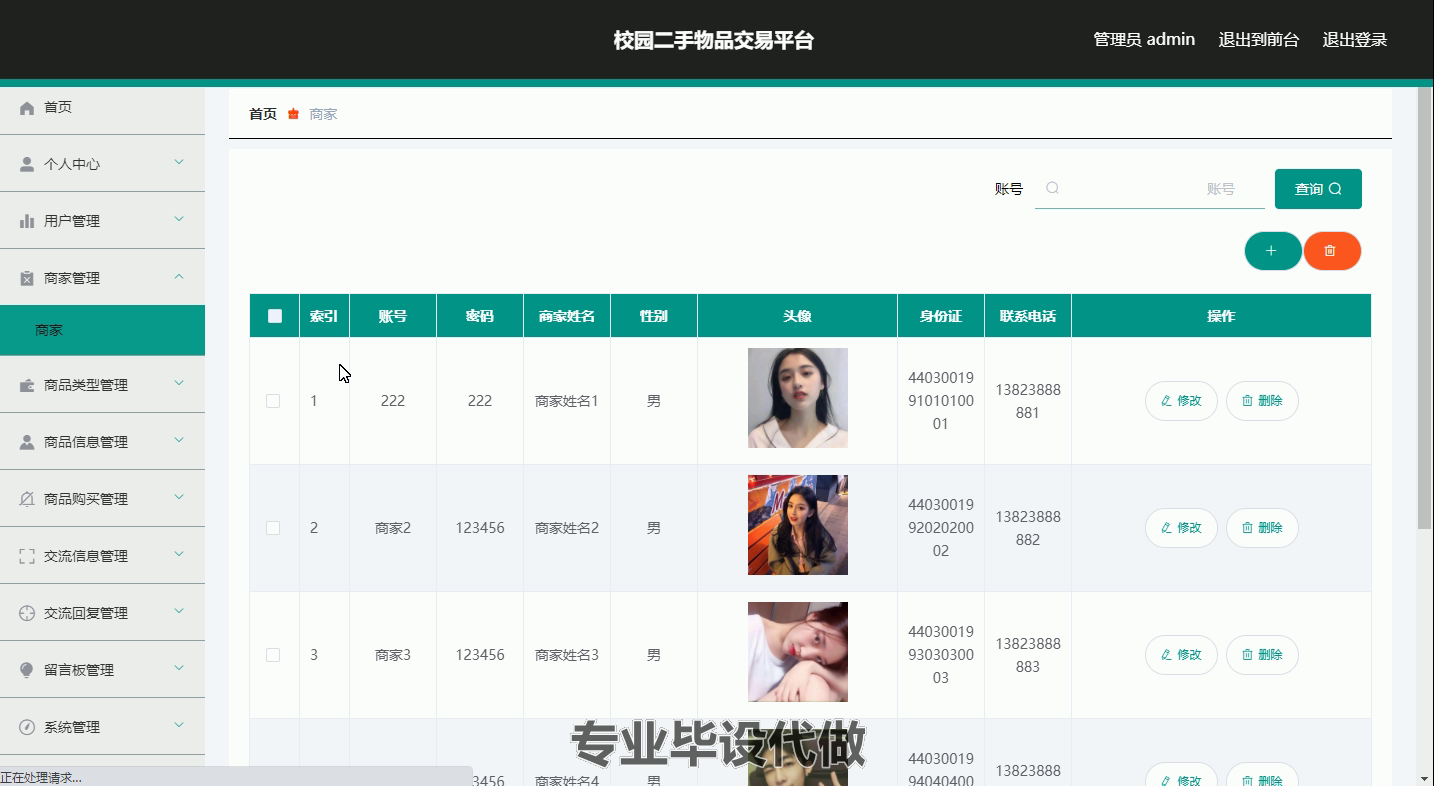This screenshot has height=786, width=1434.
Task: Open avatar thumbnail of 商家姓名2
Action: (798, 525)
